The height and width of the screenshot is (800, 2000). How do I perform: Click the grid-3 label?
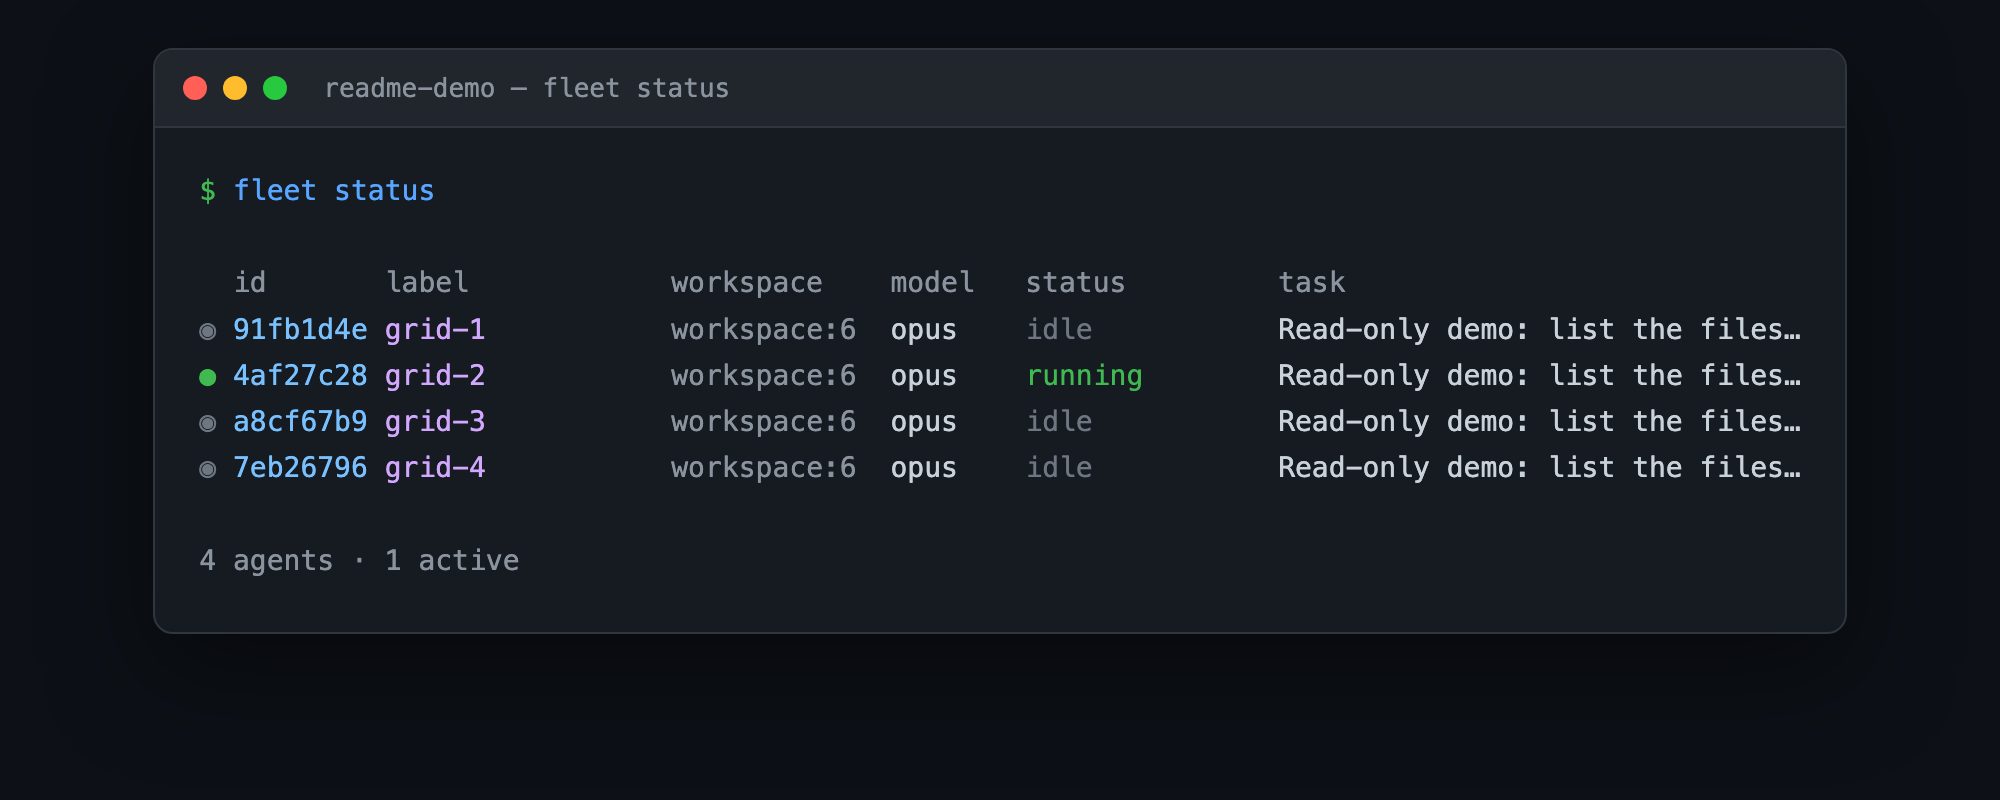tap(435, 422)
